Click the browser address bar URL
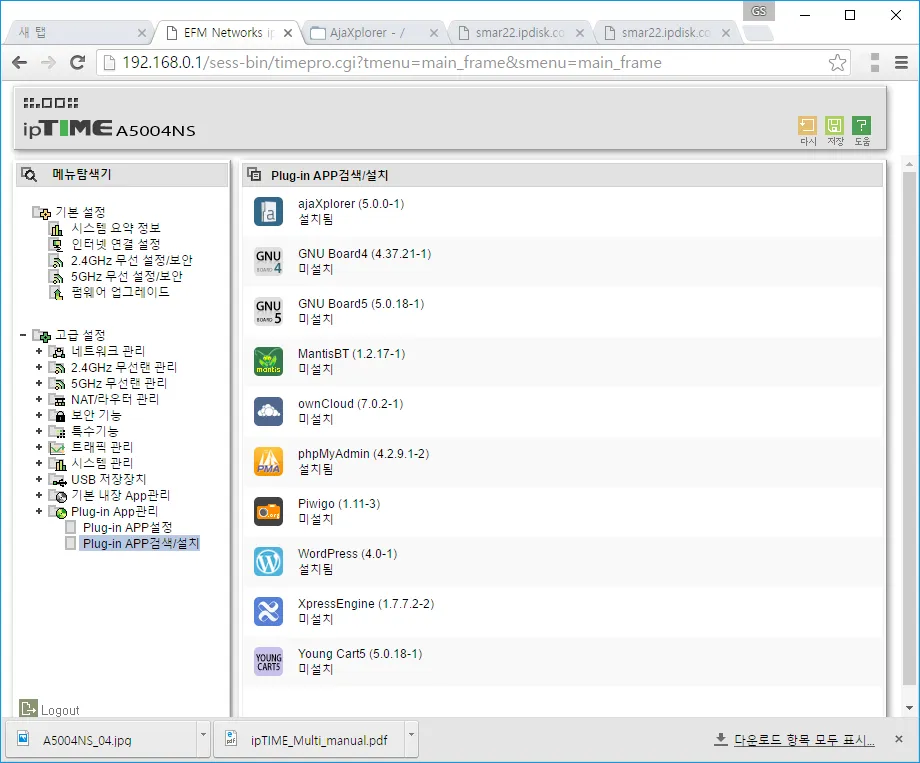The width and height of the screenshot is (920, 763). (x=392, y=62)
